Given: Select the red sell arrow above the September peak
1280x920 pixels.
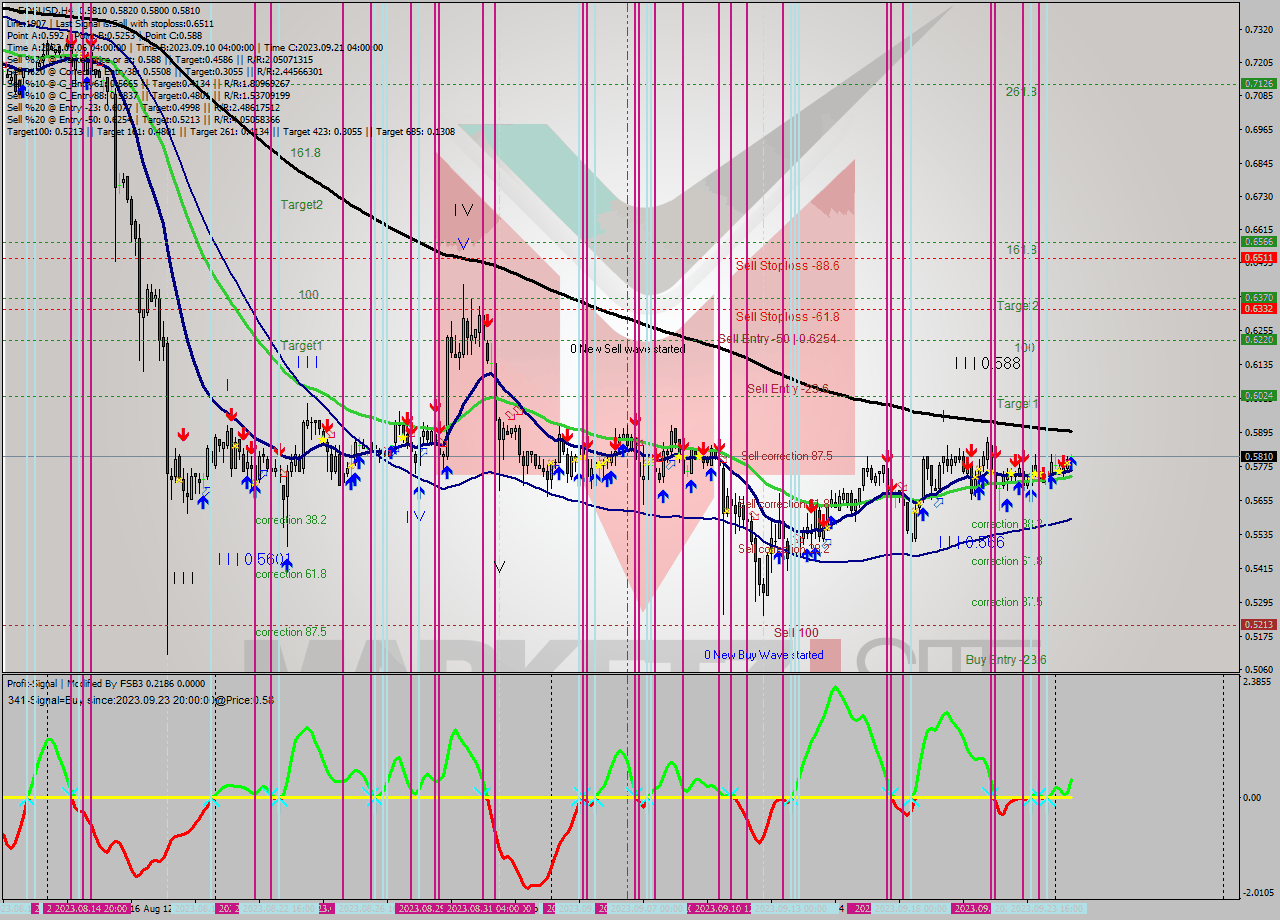Looking at the screenshot, I should pos(972,448).
